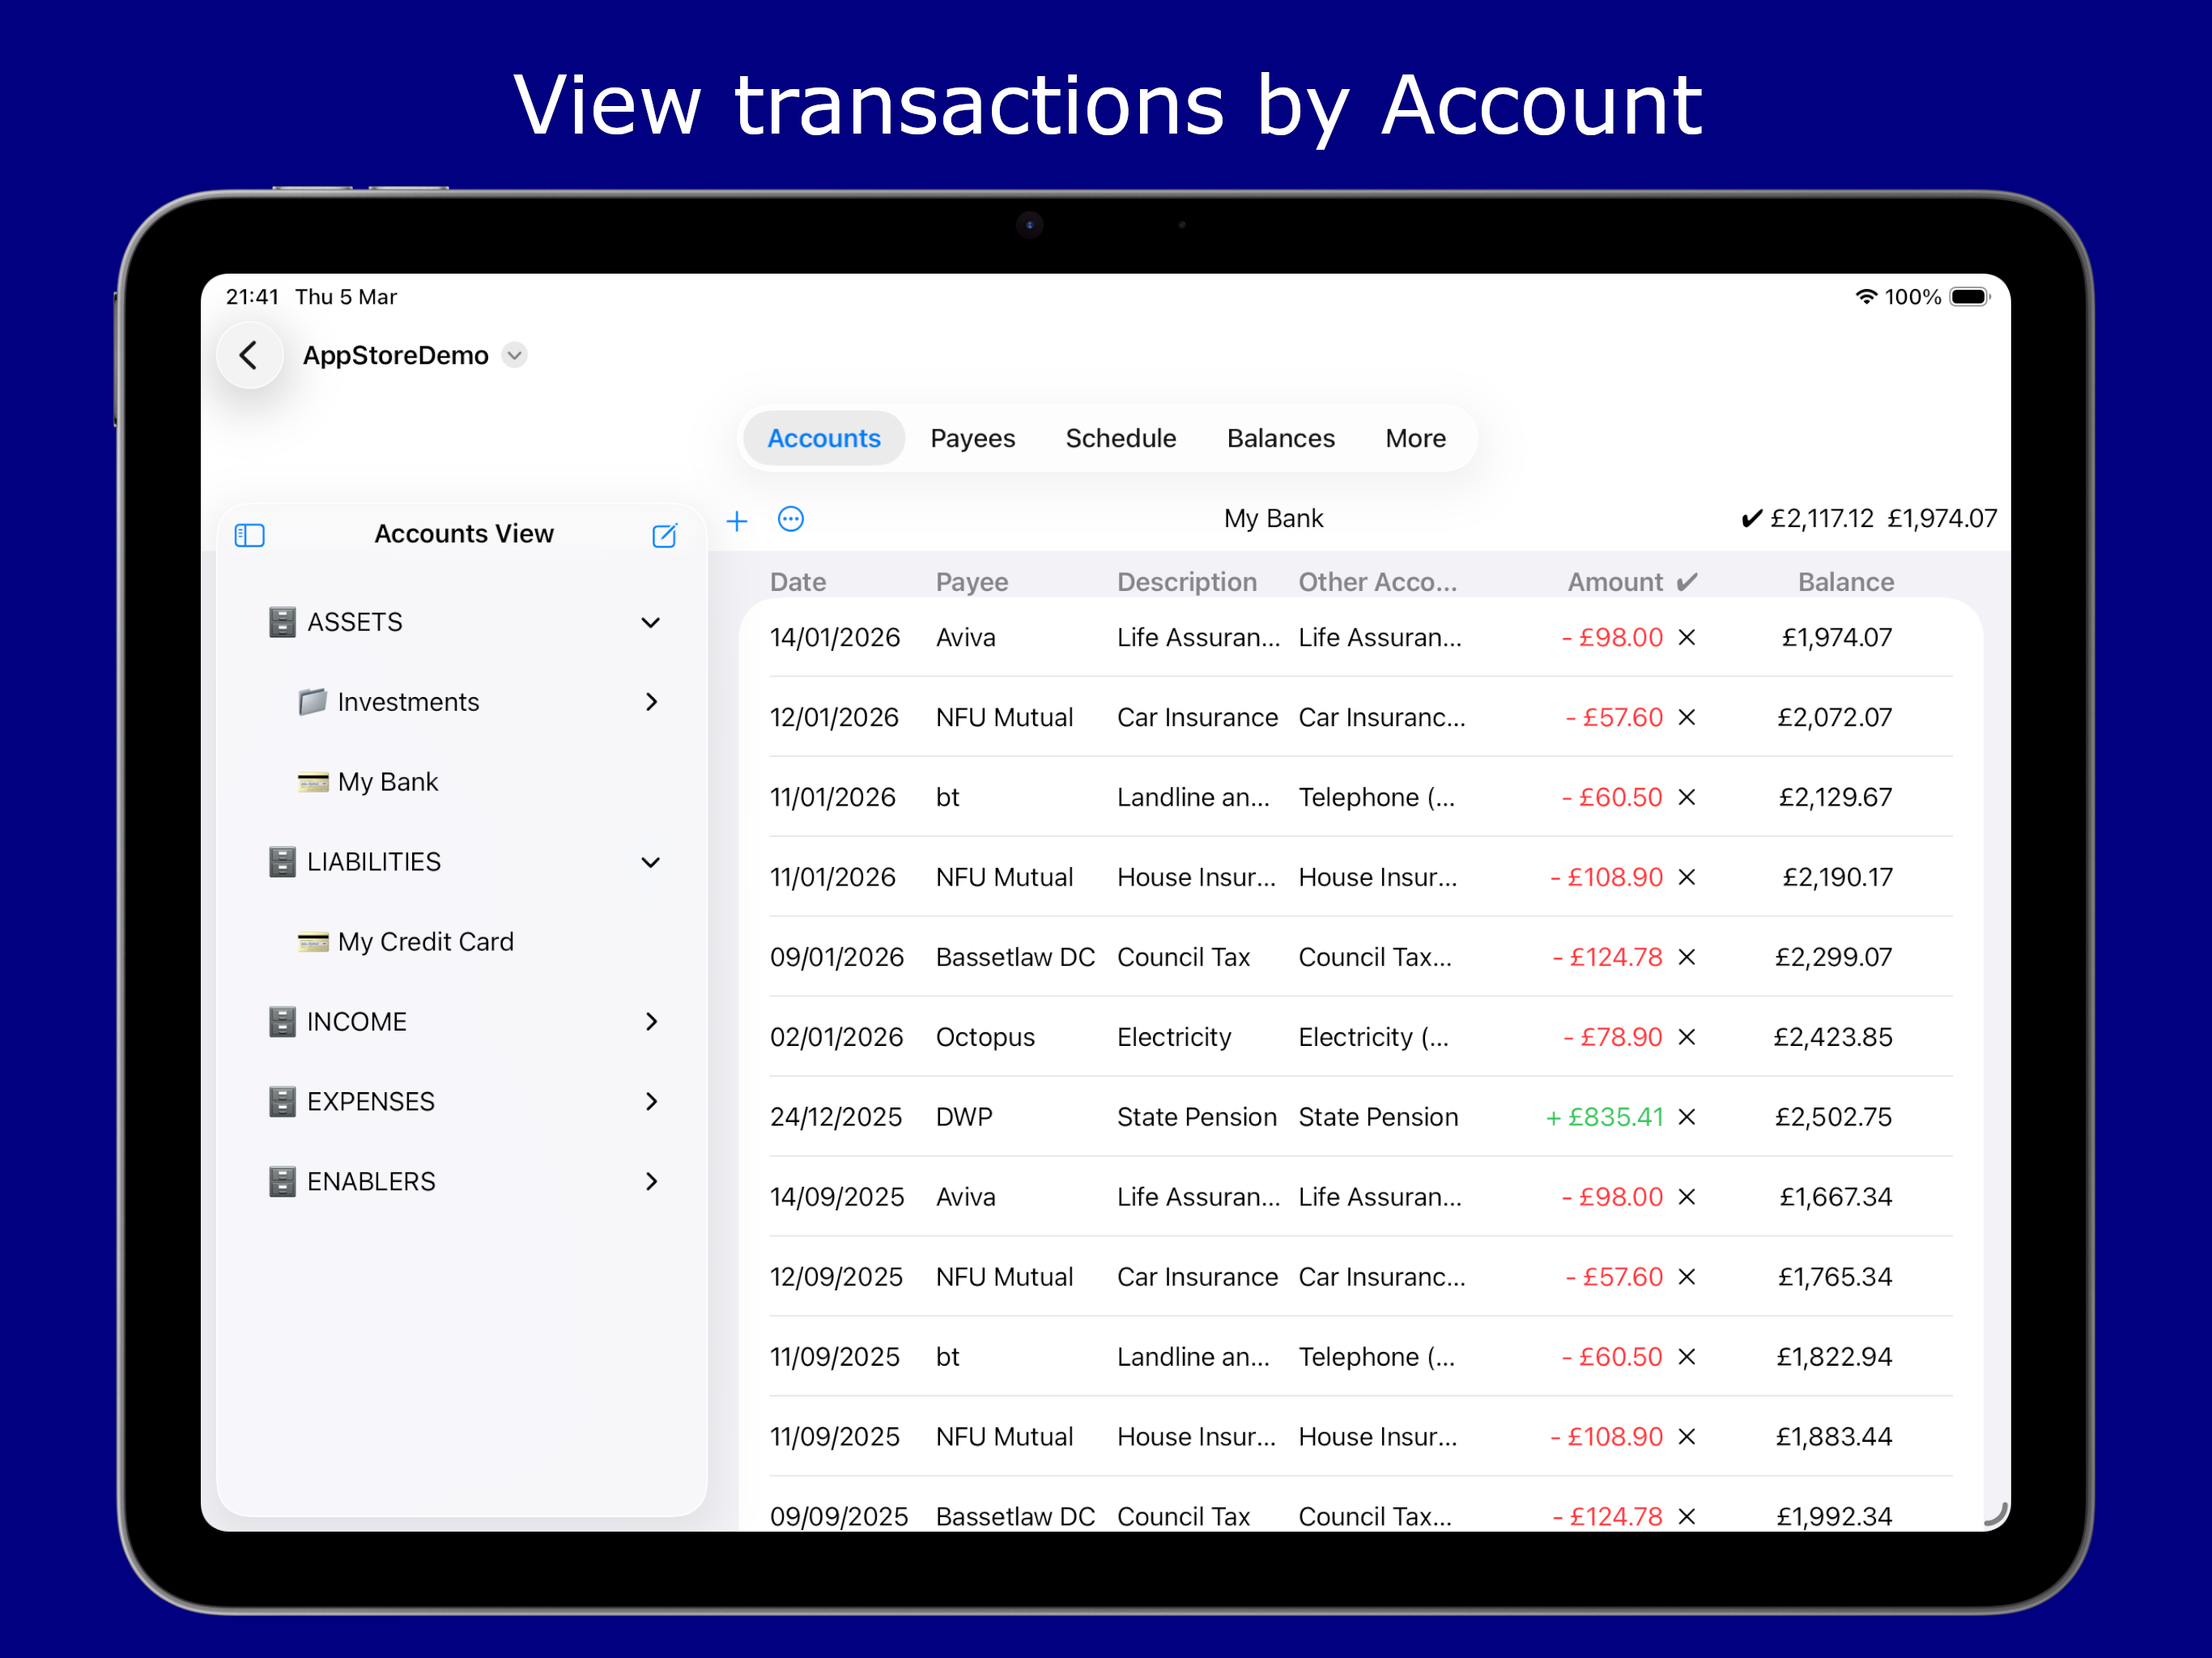Click the cleared checkmark column header
Viewport: 2212px width, 1658px height.
pos(1687,582)
